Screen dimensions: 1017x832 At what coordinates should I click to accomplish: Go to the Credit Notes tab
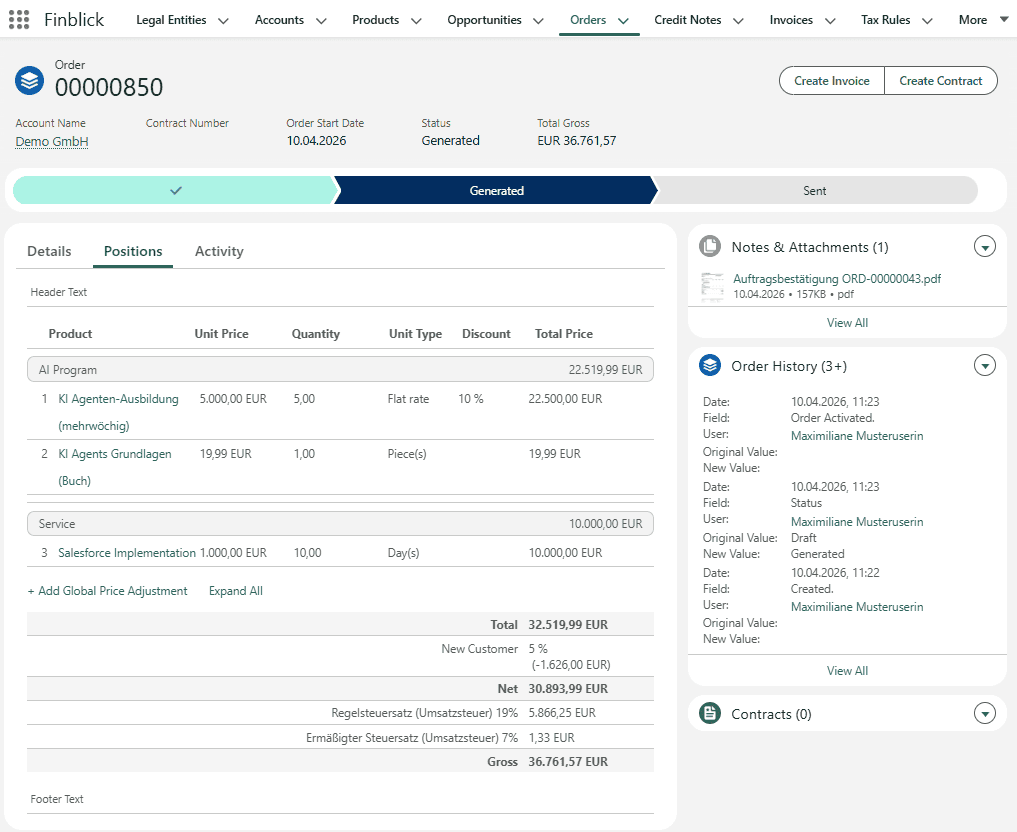[688, 19]
